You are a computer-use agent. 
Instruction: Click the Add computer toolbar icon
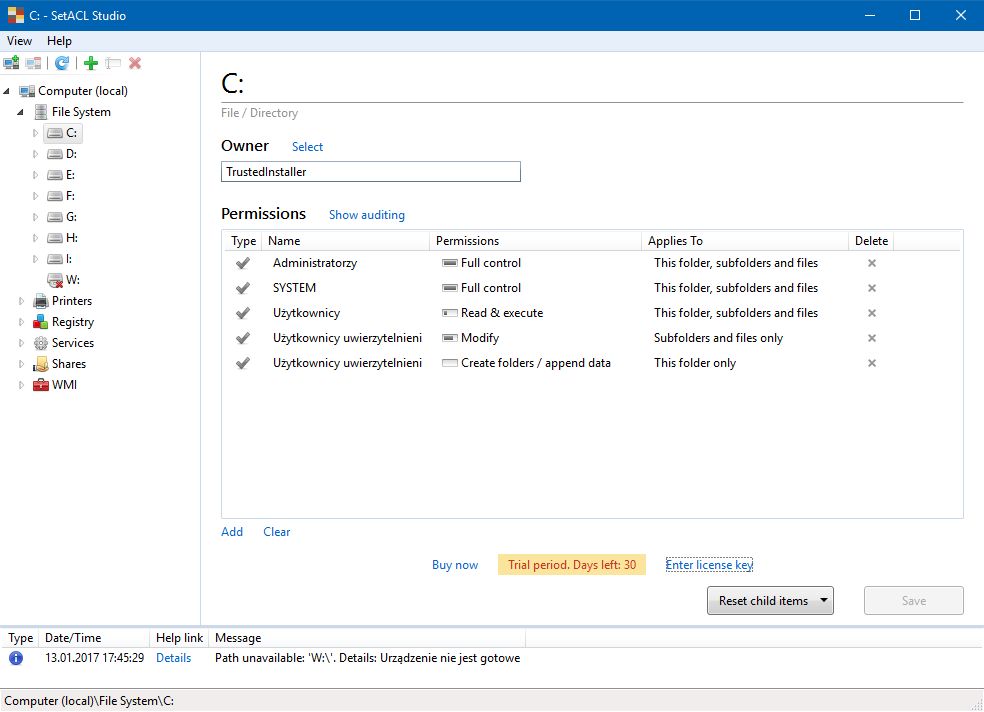(x=11, y=62)
